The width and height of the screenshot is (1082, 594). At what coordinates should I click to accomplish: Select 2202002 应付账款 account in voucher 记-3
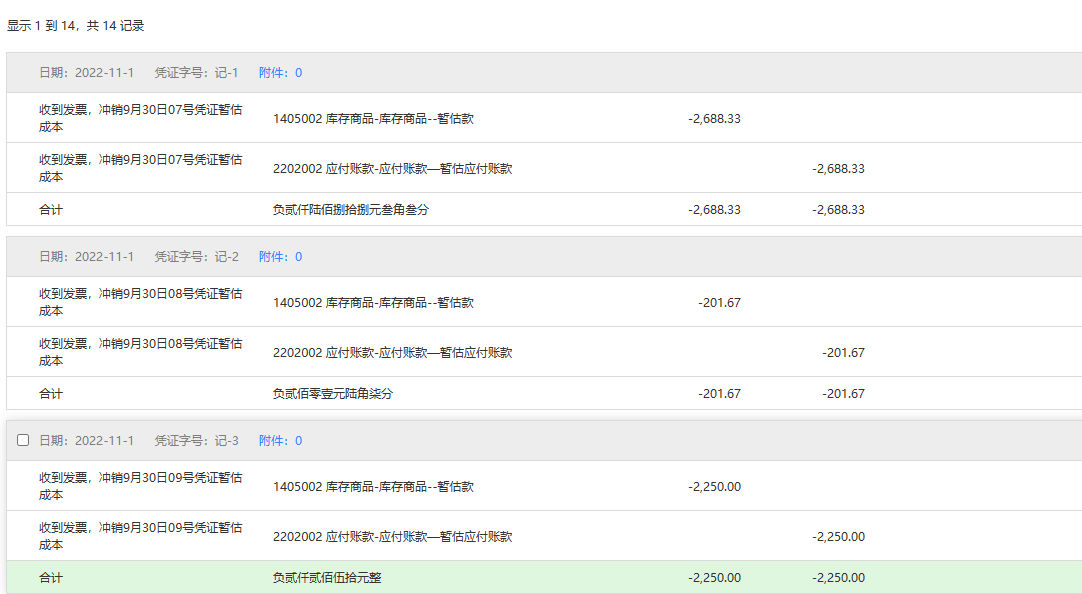[392, 537]
